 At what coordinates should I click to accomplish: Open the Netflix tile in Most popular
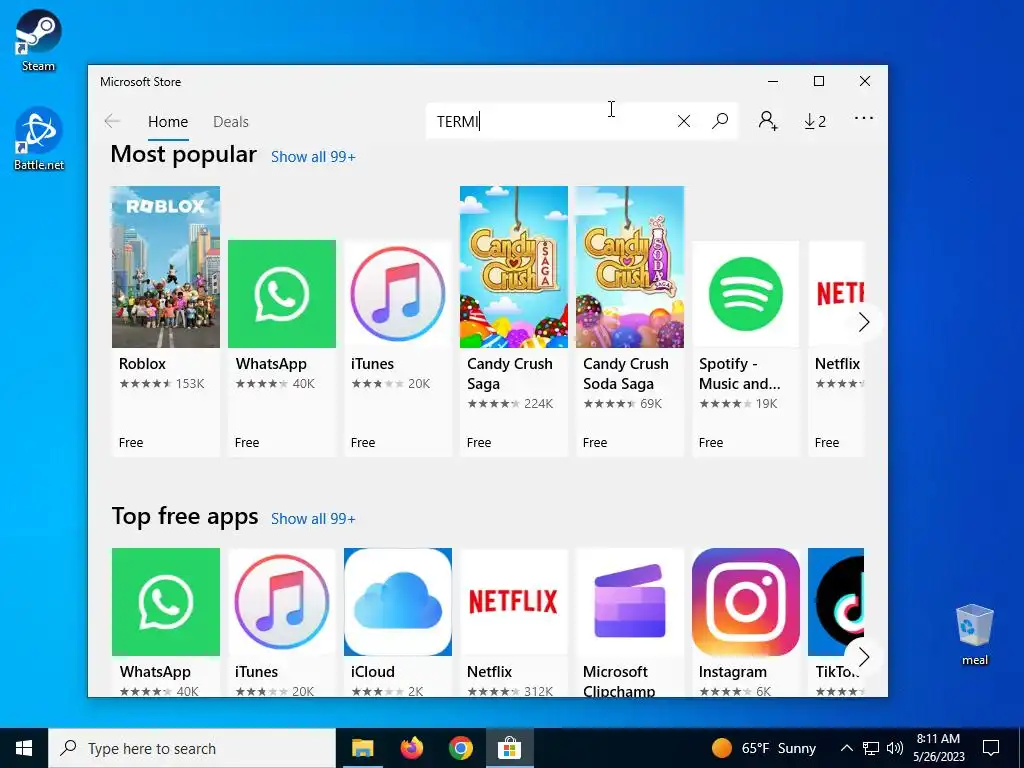(x=836, y=294)
